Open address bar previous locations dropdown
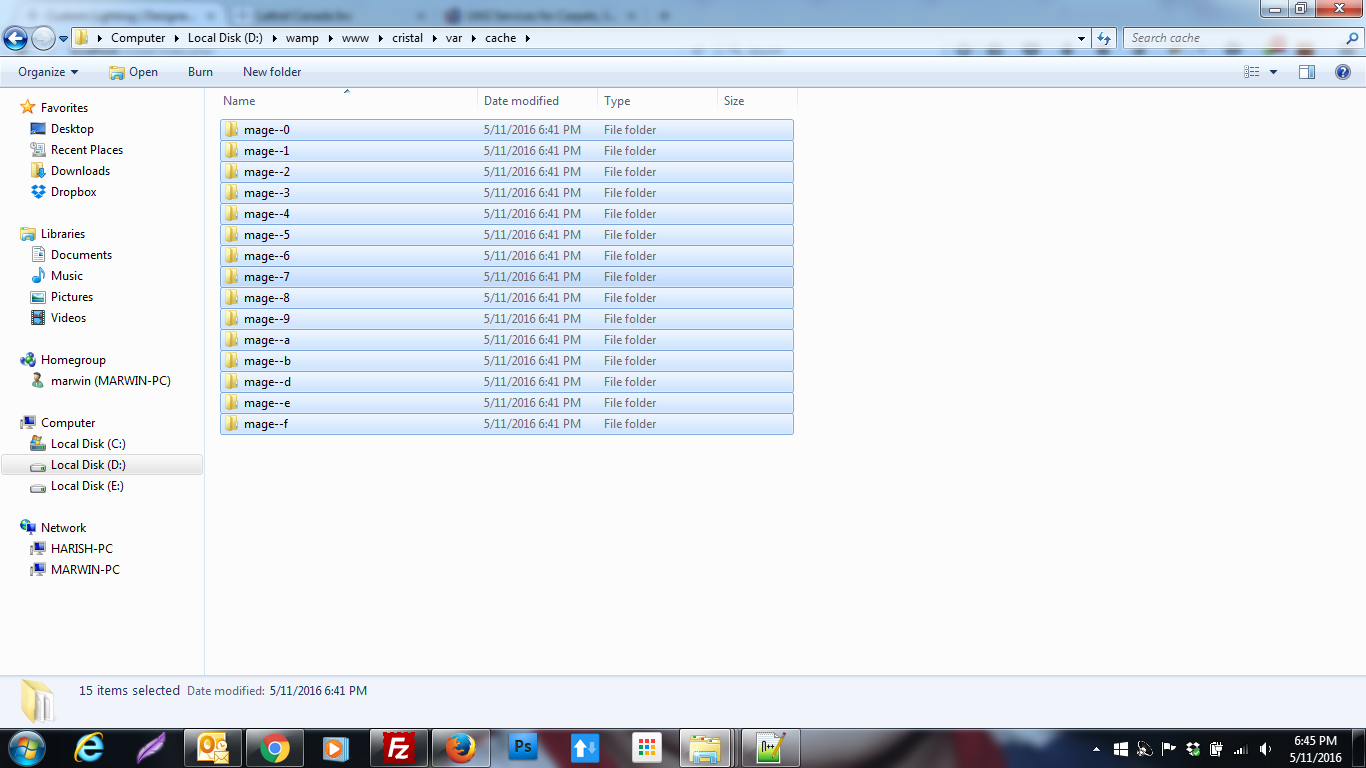This screenshot has height=768, width=1366. click(x=1081, y=38)
